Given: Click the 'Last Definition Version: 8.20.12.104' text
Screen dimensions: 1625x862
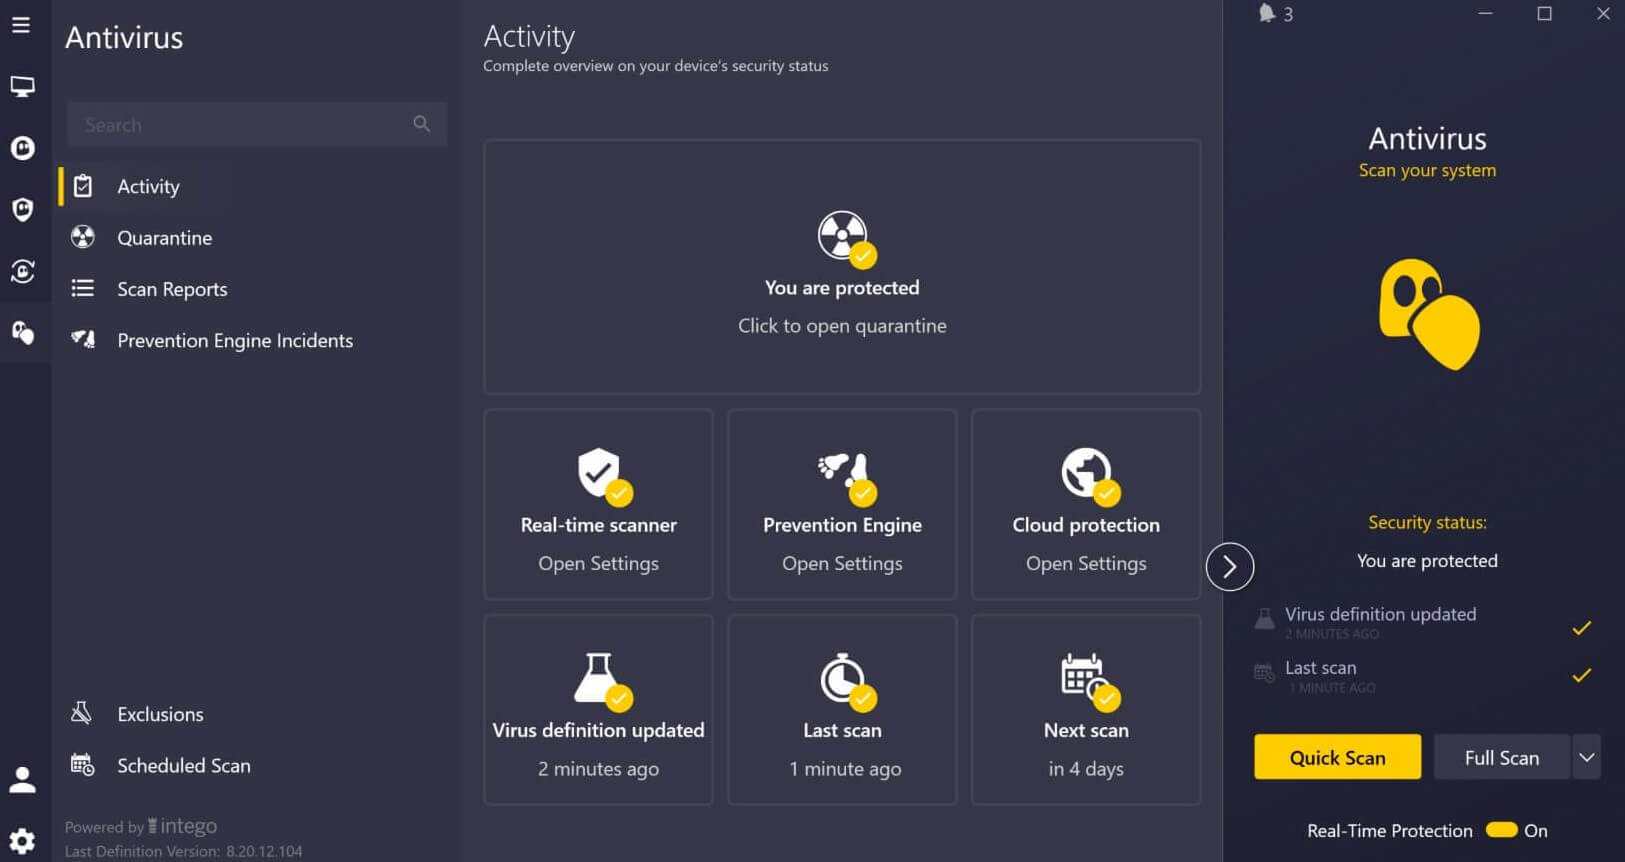Looking at the screenshot, I should tap(184, 851).
